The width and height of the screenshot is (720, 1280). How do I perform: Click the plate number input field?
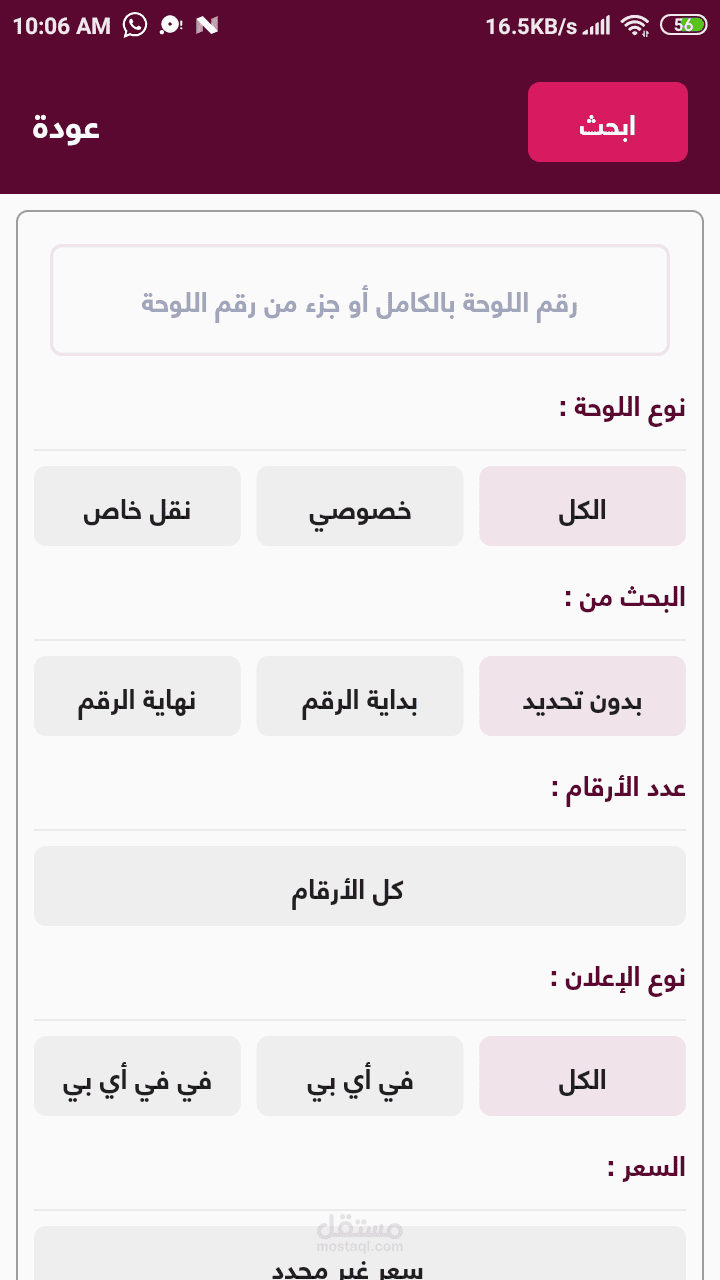coord(360,300)
